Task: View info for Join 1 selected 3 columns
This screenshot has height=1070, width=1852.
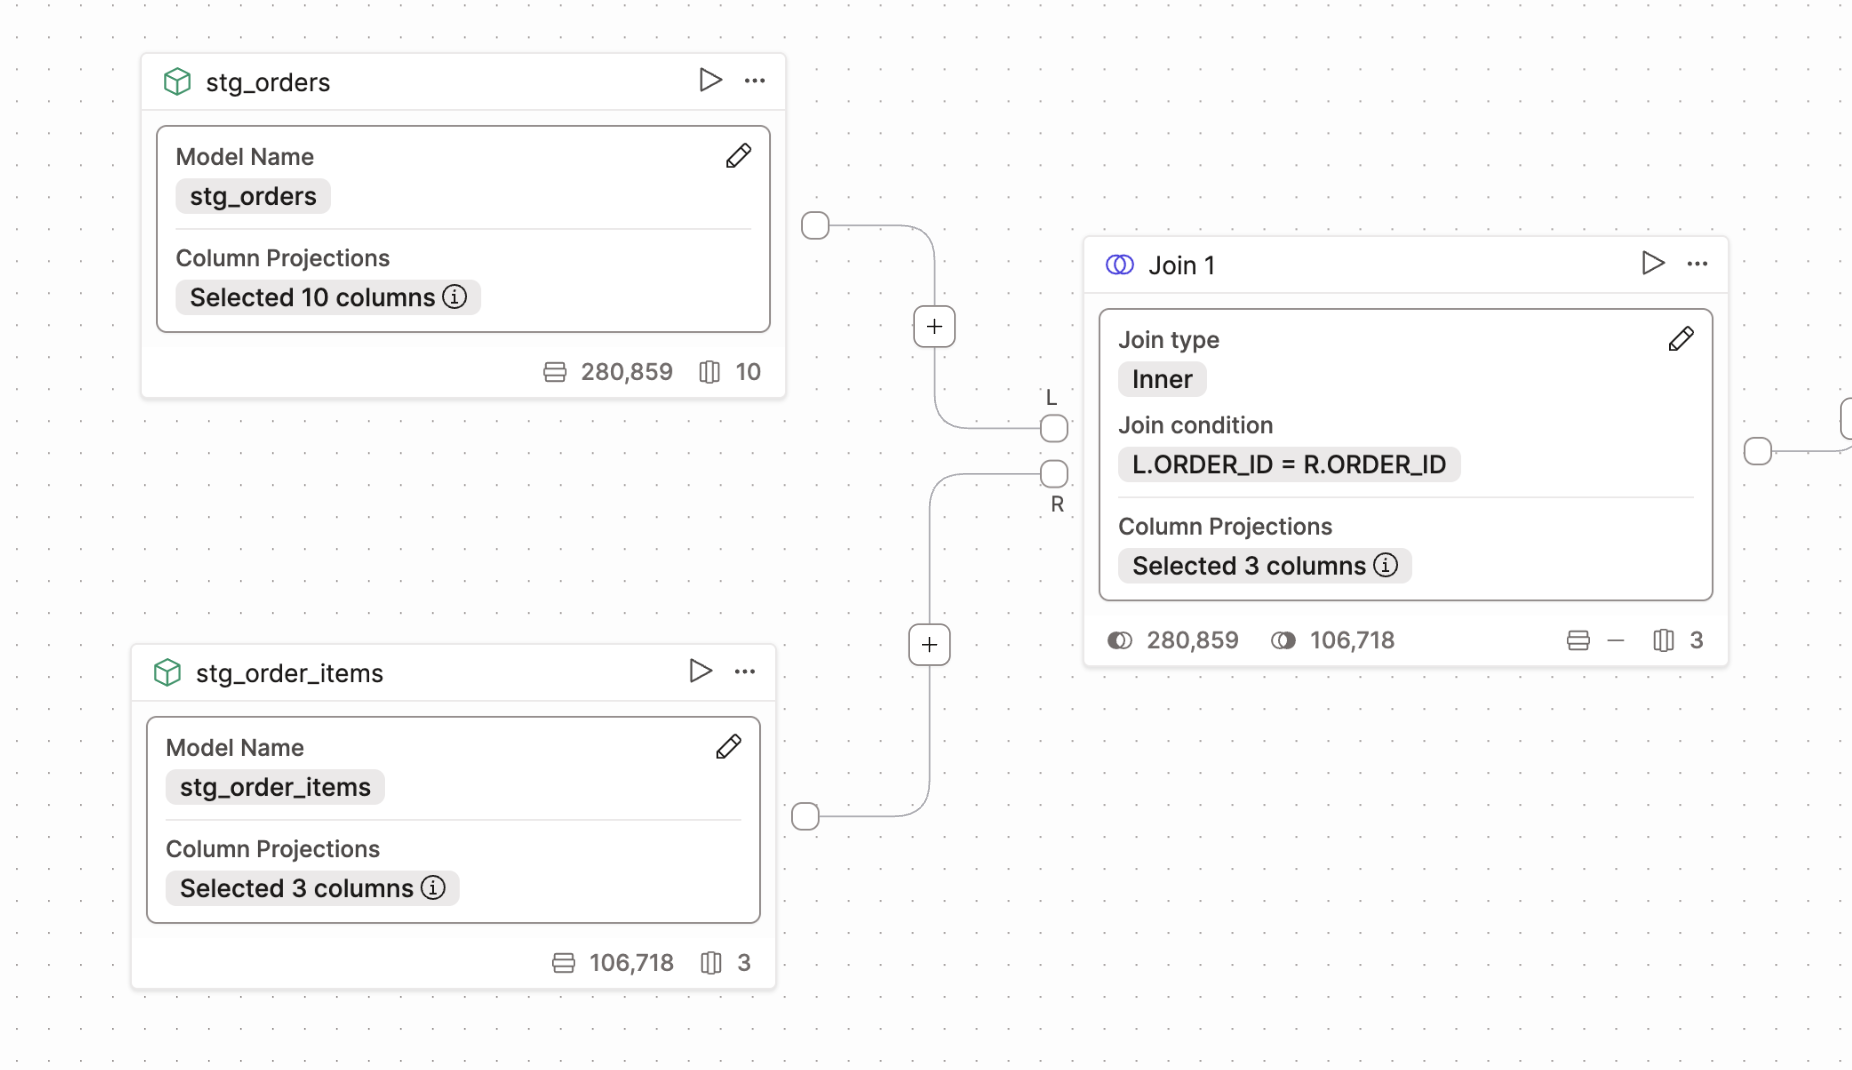Action: 1386,565
